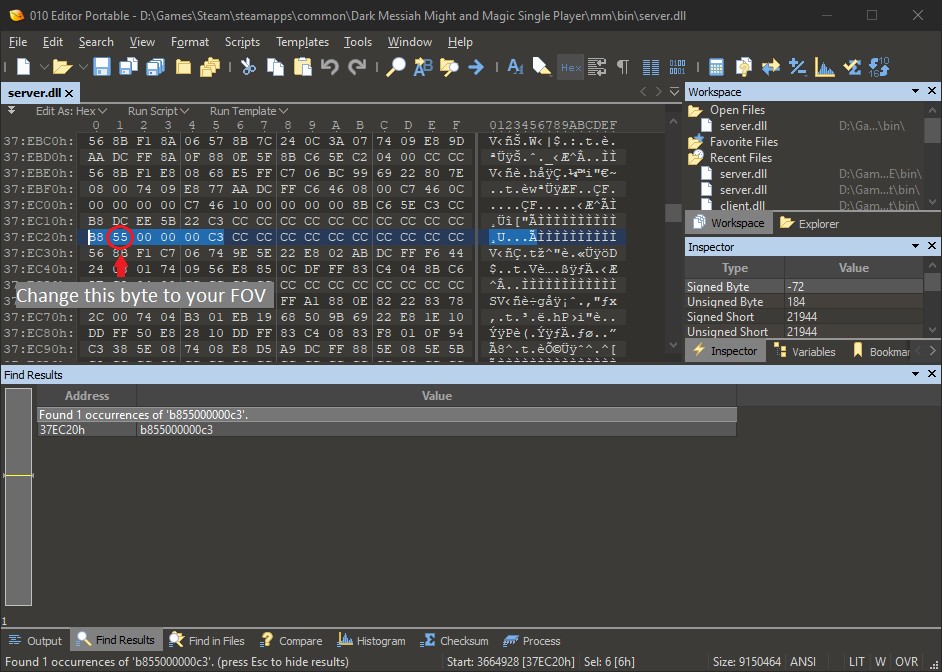Open the Replace AB icon
Viewport: 942px width, 672px height.
click(x=423, y=67)
